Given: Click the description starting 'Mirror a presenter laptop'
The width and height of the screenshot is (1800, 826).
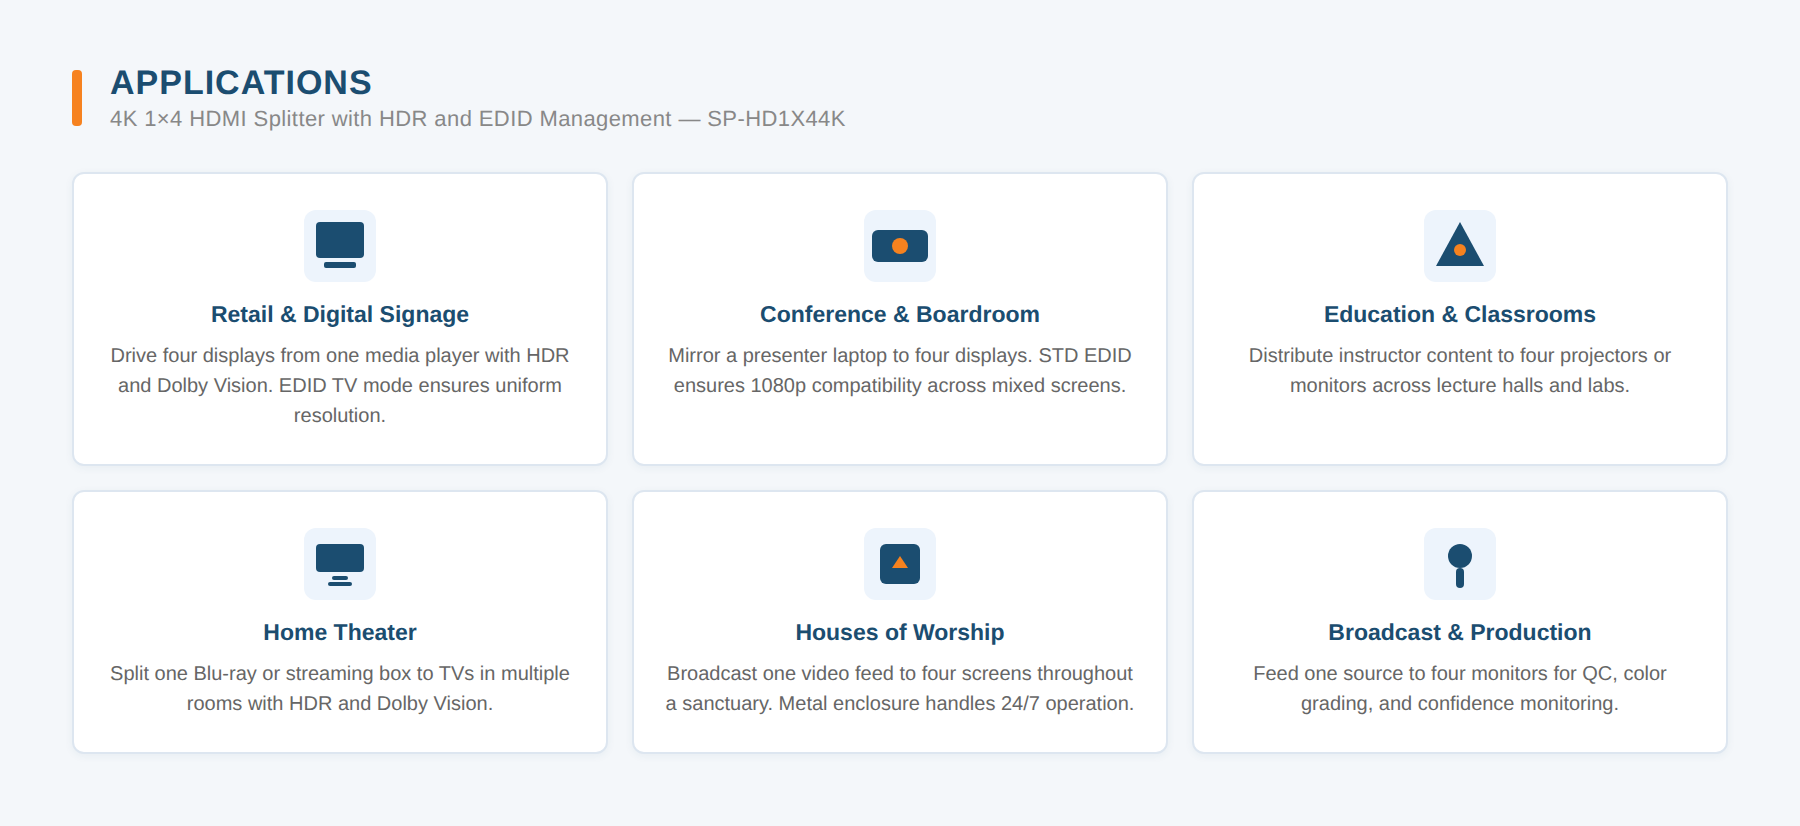Looking at the screenshot, I should [x=900, y=370].
